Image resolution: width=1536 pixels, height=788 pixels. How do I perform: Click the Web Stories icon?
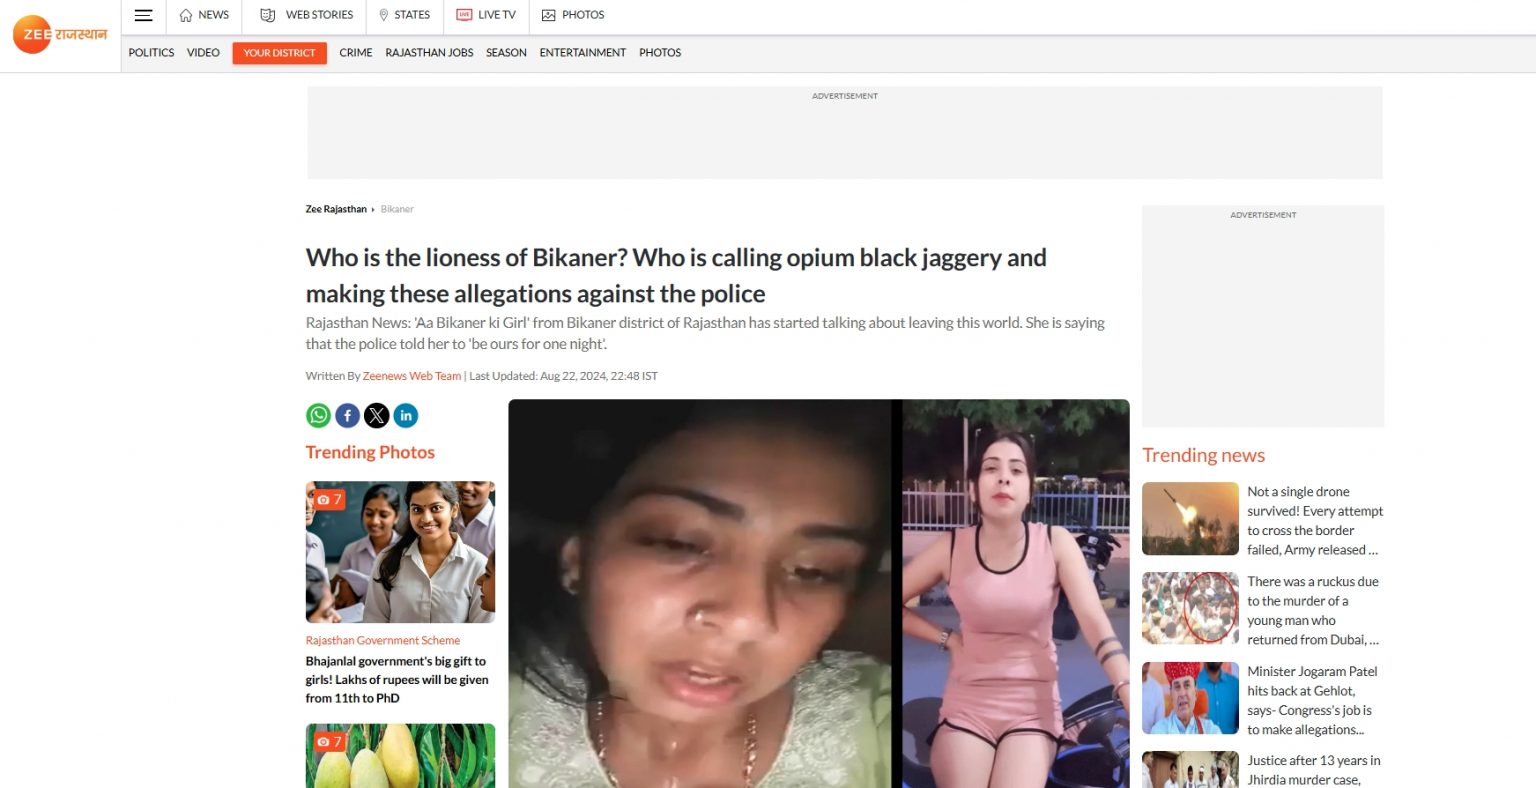click(267, 15)
